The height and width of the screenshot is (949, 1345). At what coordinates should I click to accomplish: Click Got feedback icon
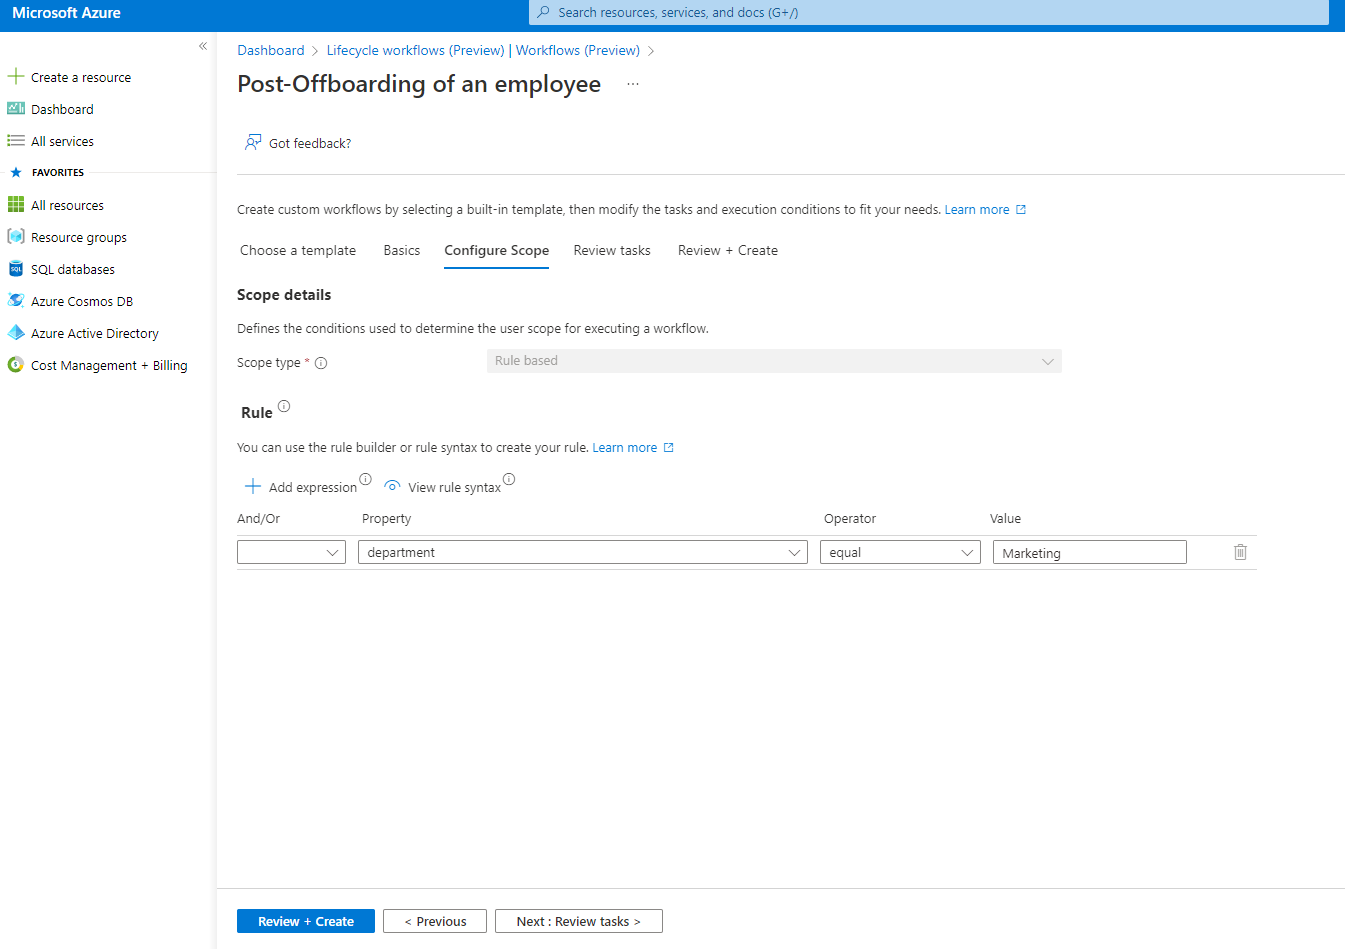[253, 143]
